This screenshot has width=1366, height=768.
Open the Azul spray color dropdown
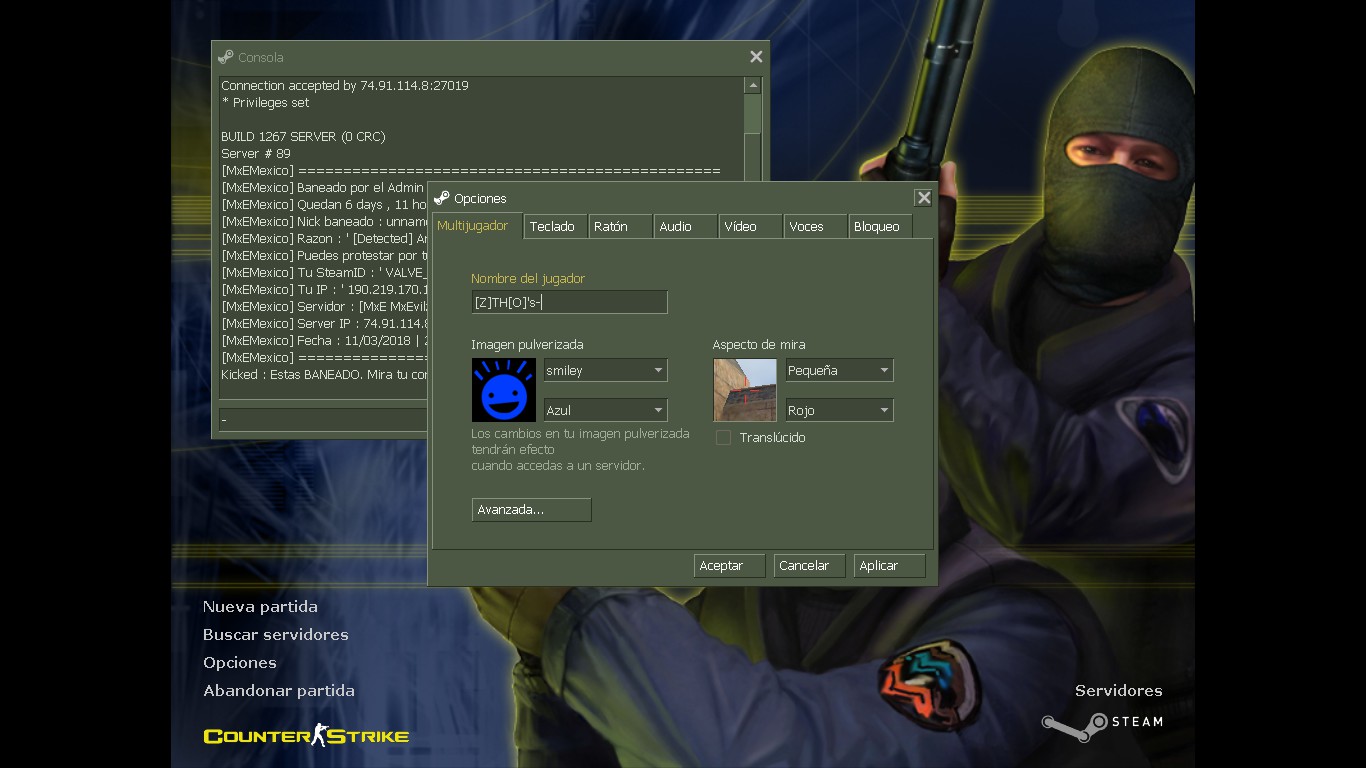click(605, 410)
